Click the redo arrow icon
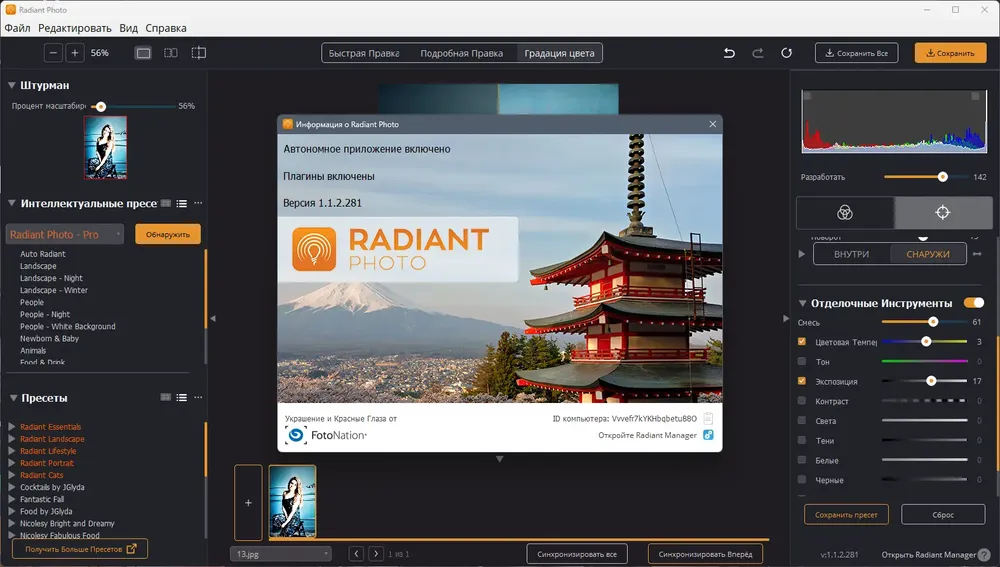Screen dimensions: 1000x567 click(758, 53)
